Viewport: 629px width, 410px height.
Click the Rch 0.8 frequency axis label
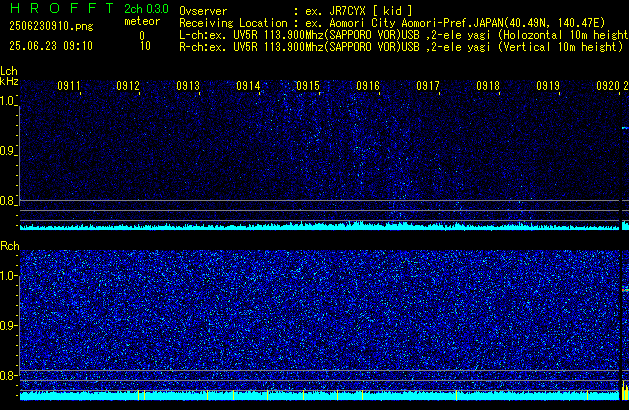coord(8,375)
